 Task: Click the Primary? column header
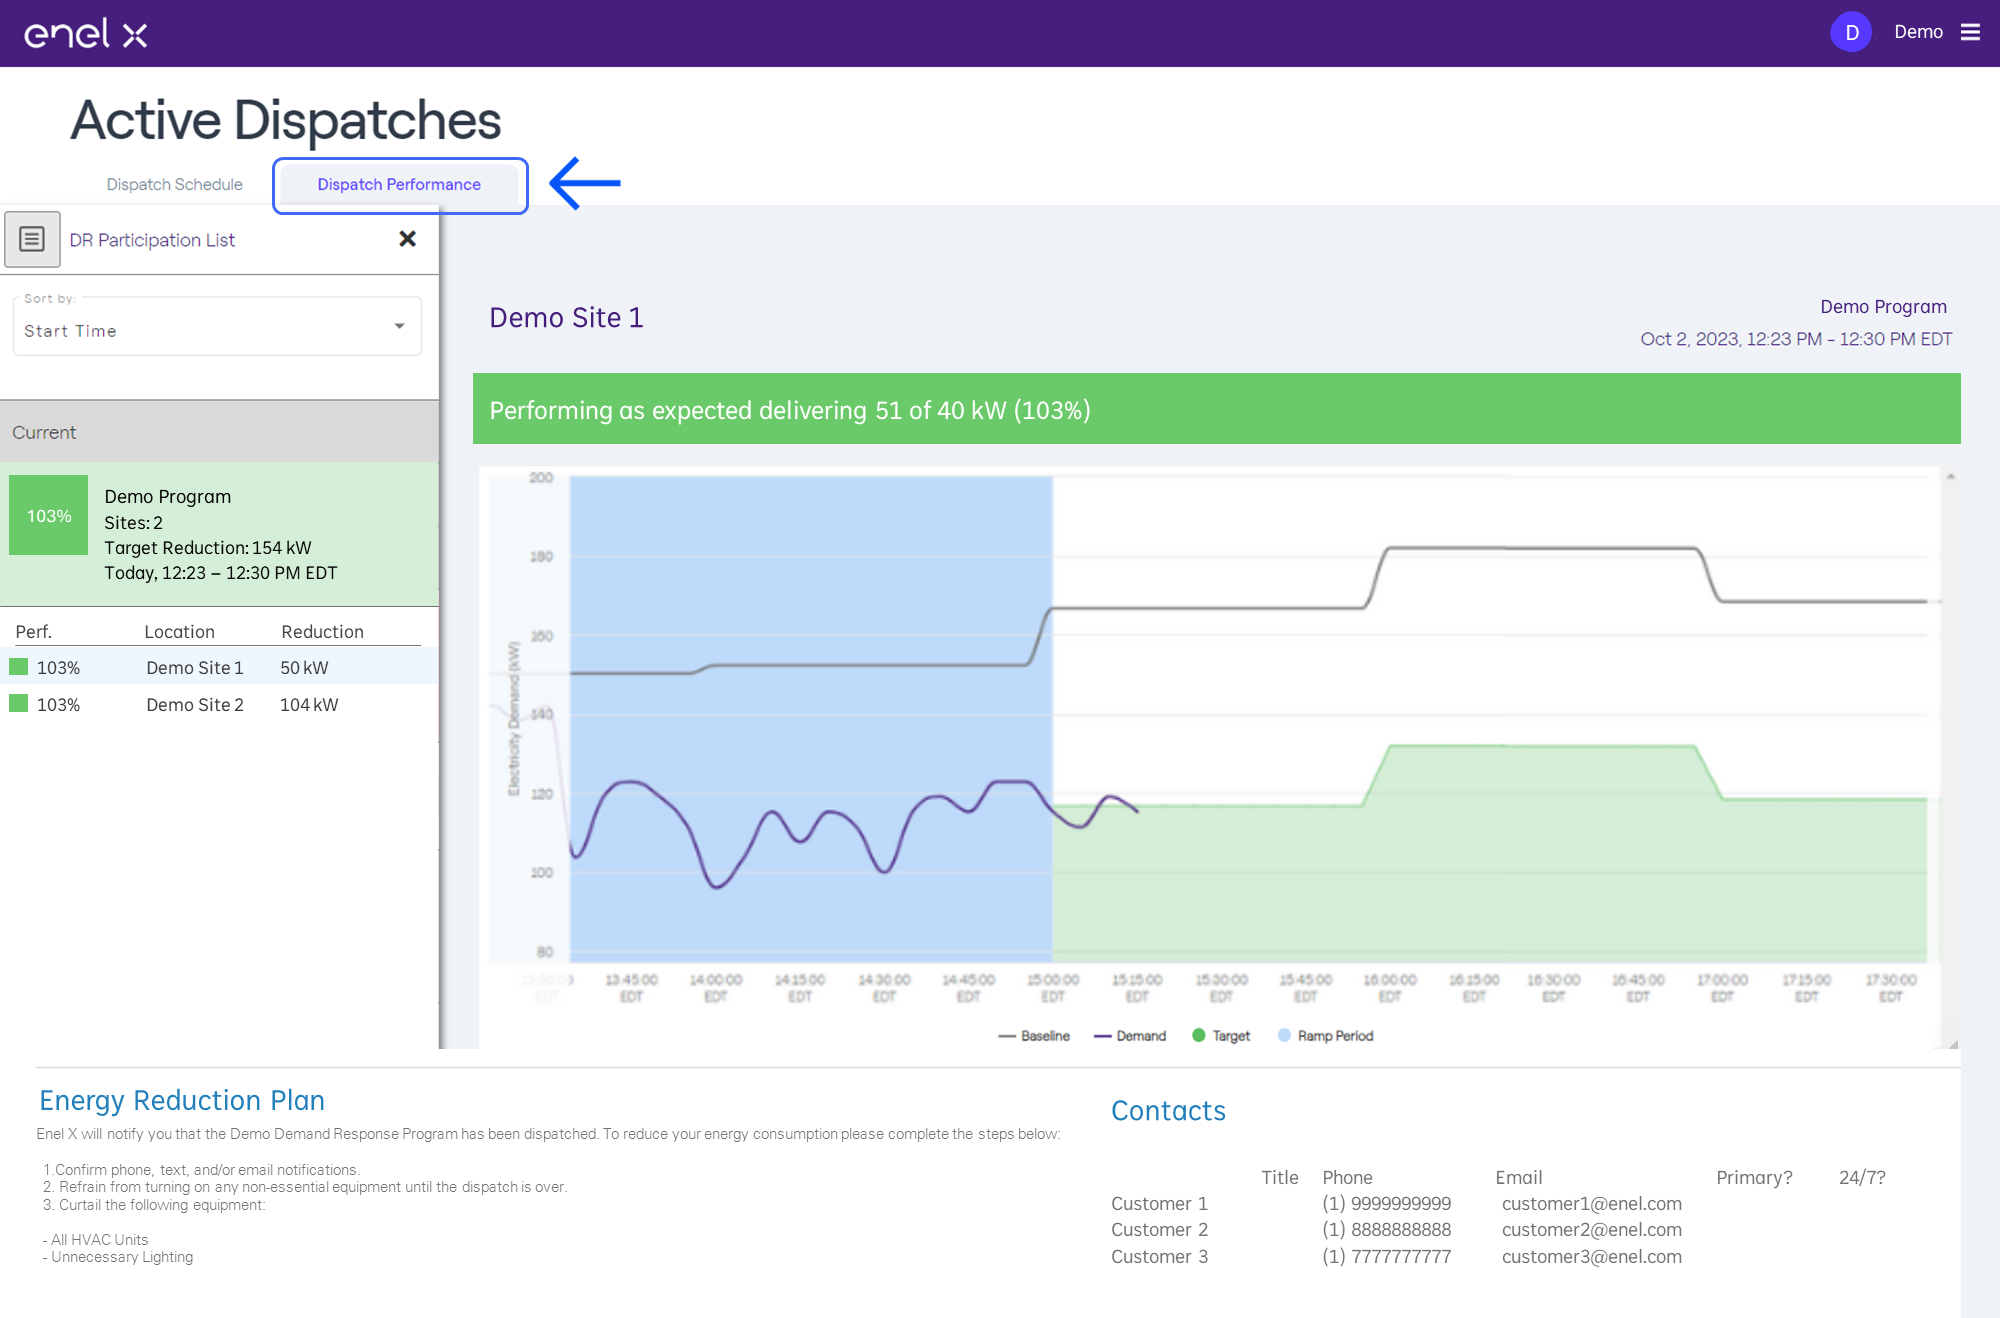[x=1754, y=1177]
